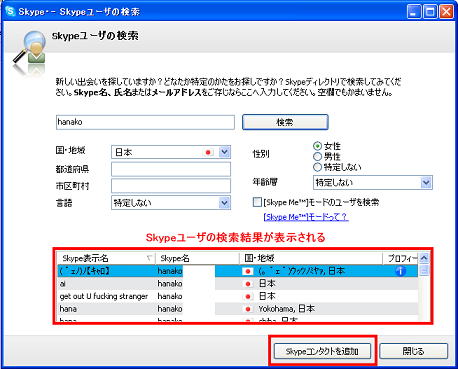Maximize the Skype search window
The image size is (458, 369).
click(430, 12)
